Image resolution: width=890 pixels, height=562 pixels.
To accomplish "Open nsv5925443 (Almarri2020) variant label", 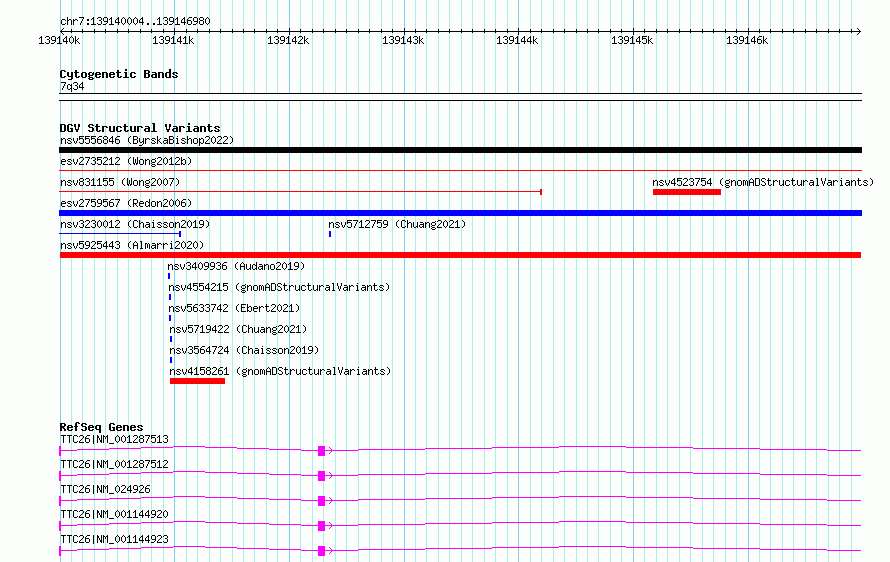I will [132, 245].
